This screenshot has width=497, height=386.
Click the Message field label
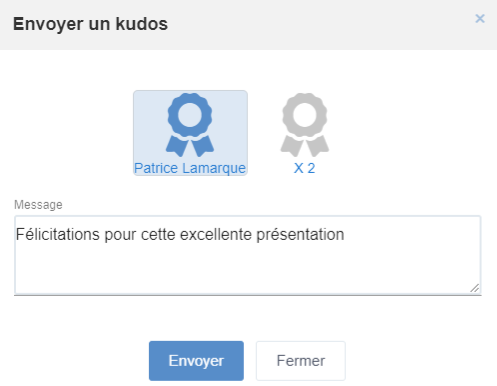pyautogui.click(x=38, y=205)
